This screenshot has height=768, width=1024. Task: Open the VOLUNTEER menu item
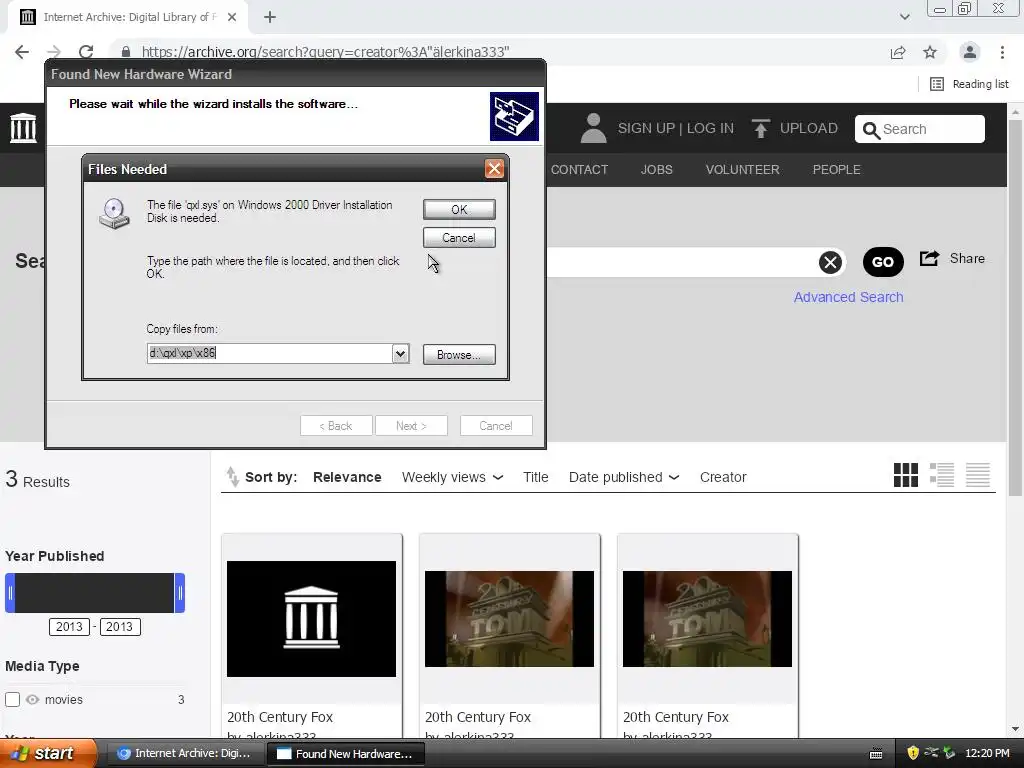click(x=743, y=170)
